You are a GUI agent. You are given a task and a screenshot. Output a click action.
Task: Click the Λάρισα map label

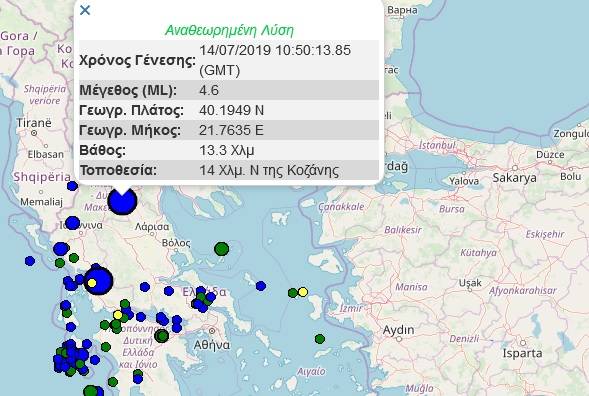click(x=152, y=227)
